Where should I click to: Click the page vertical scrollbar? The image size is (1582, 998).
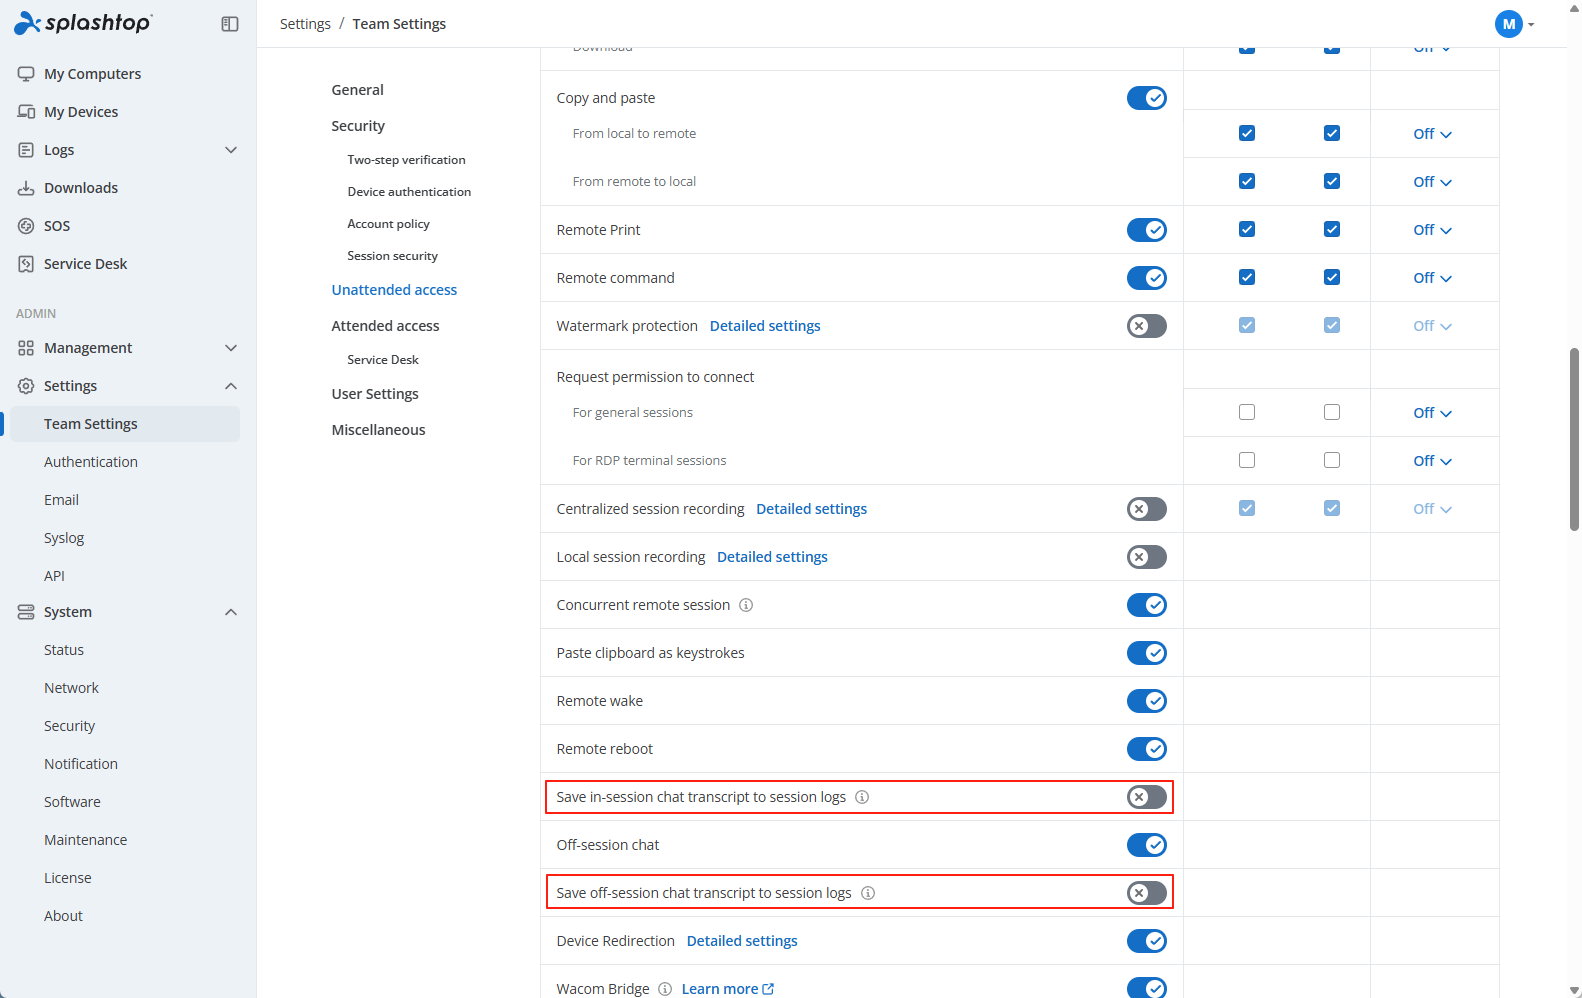[1574, 439]
